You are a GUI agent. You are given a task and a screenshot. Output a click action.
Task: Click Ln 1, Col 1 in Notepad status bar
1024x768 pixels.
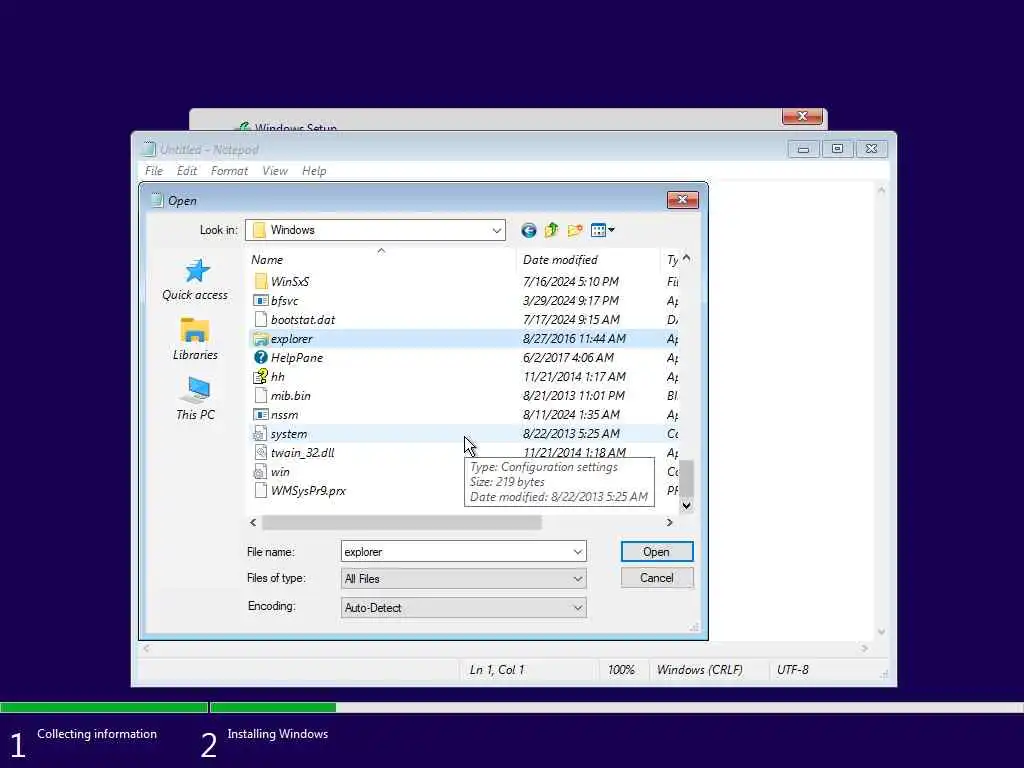tap(497, 670)
